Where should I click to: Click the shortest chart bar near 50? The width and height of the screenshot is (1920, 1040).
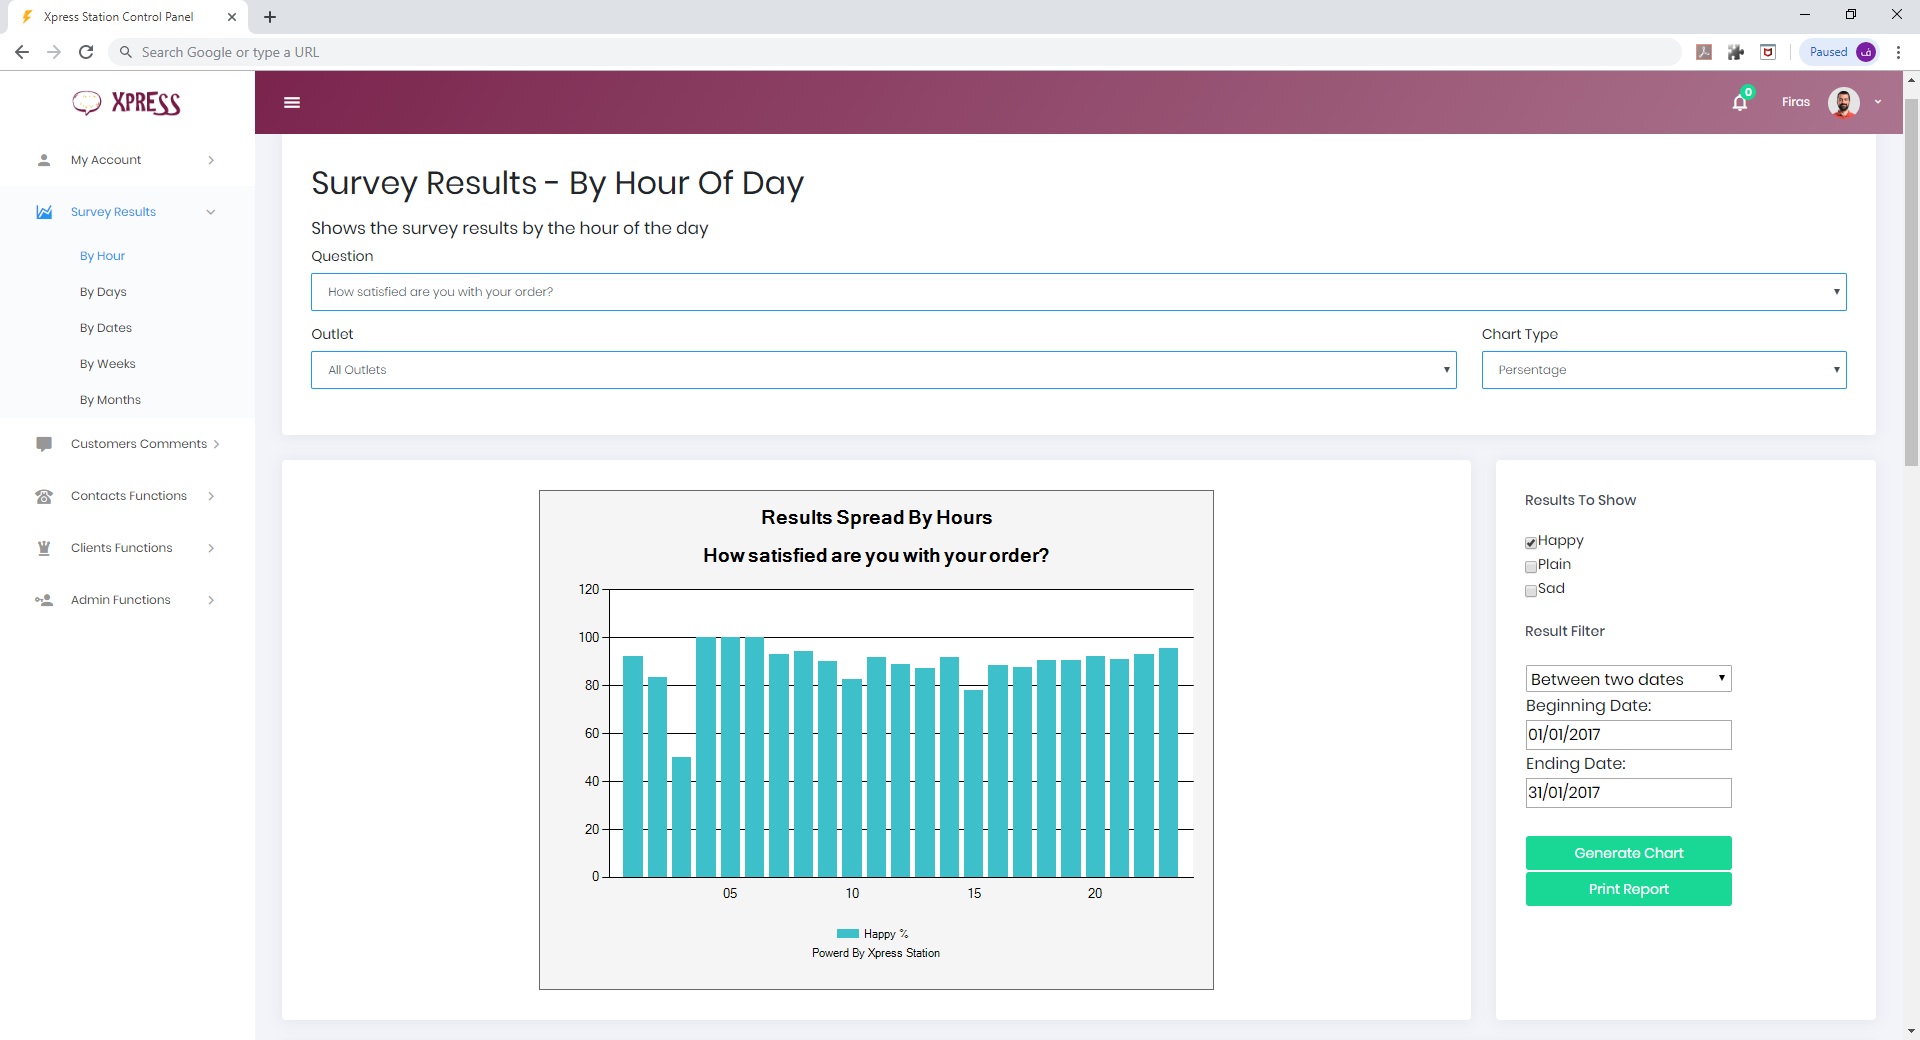[681, 817]
